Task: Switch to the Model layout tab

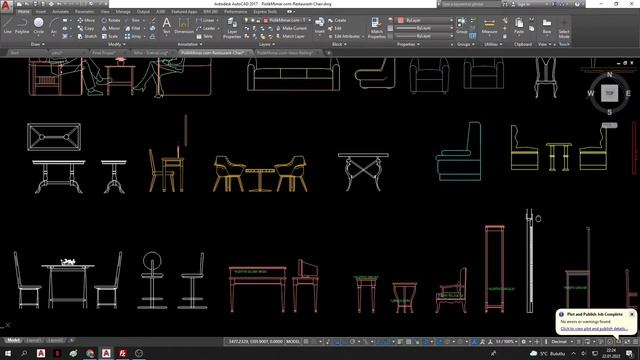Action: (13, 340)
